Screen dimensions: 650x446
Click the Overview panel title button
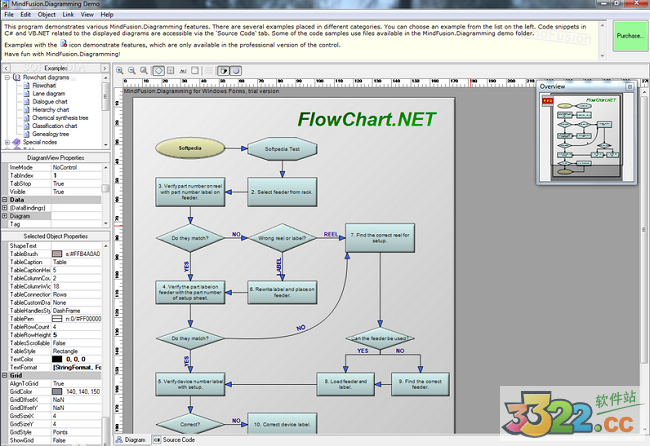pos(630,87)
